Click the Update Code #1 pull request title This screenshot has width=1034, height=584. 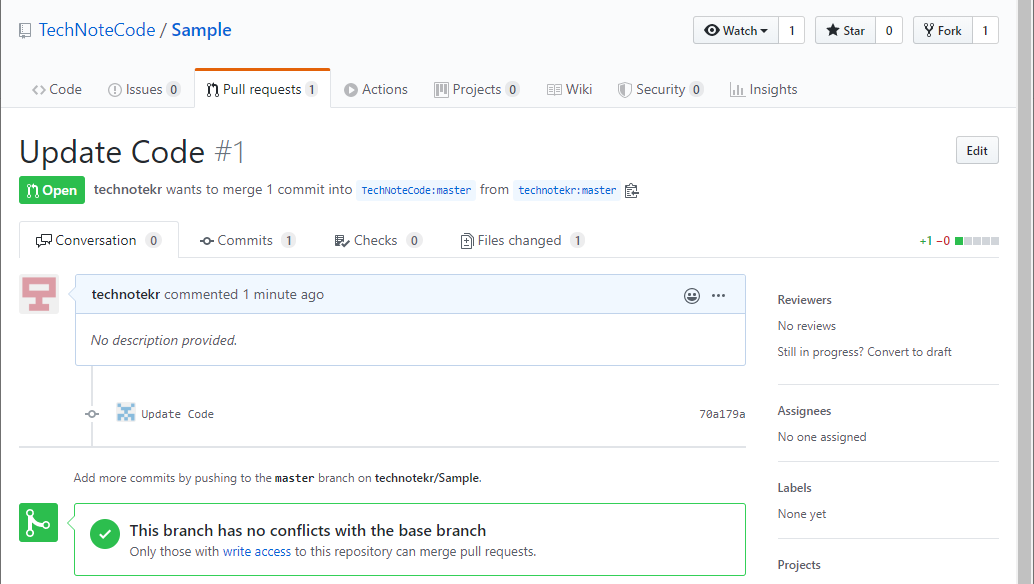(132, 152)
